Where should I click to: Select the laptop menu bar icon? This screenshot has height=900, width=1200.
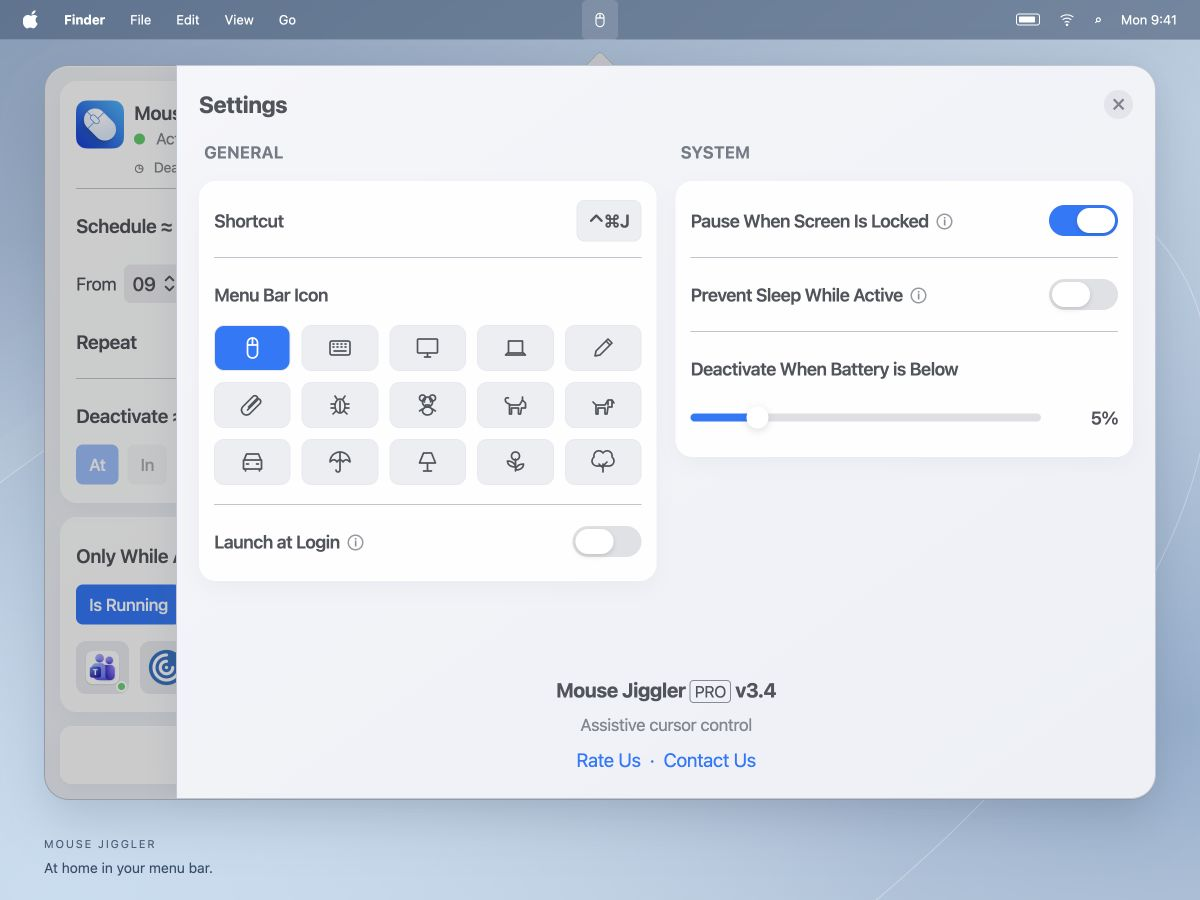click(x=515, y=348)
